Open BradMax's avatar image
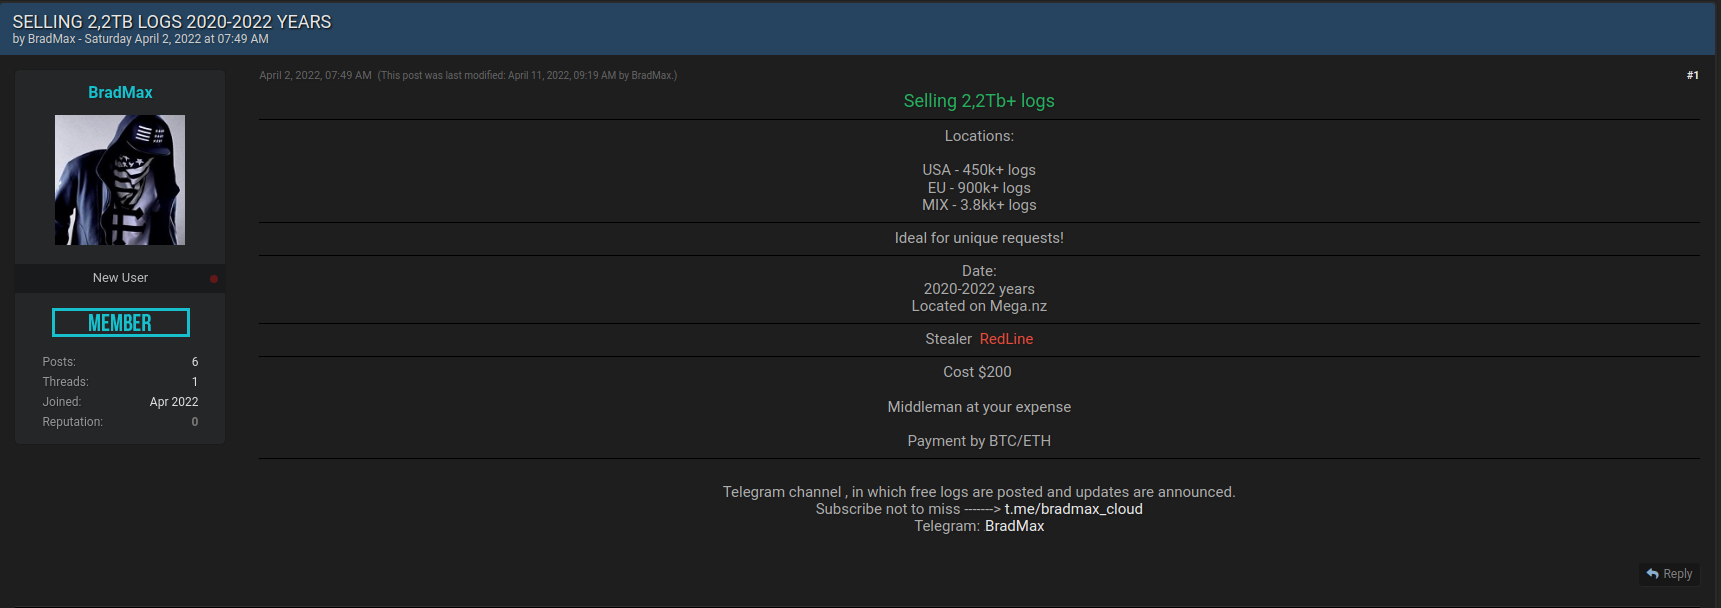 120,180
